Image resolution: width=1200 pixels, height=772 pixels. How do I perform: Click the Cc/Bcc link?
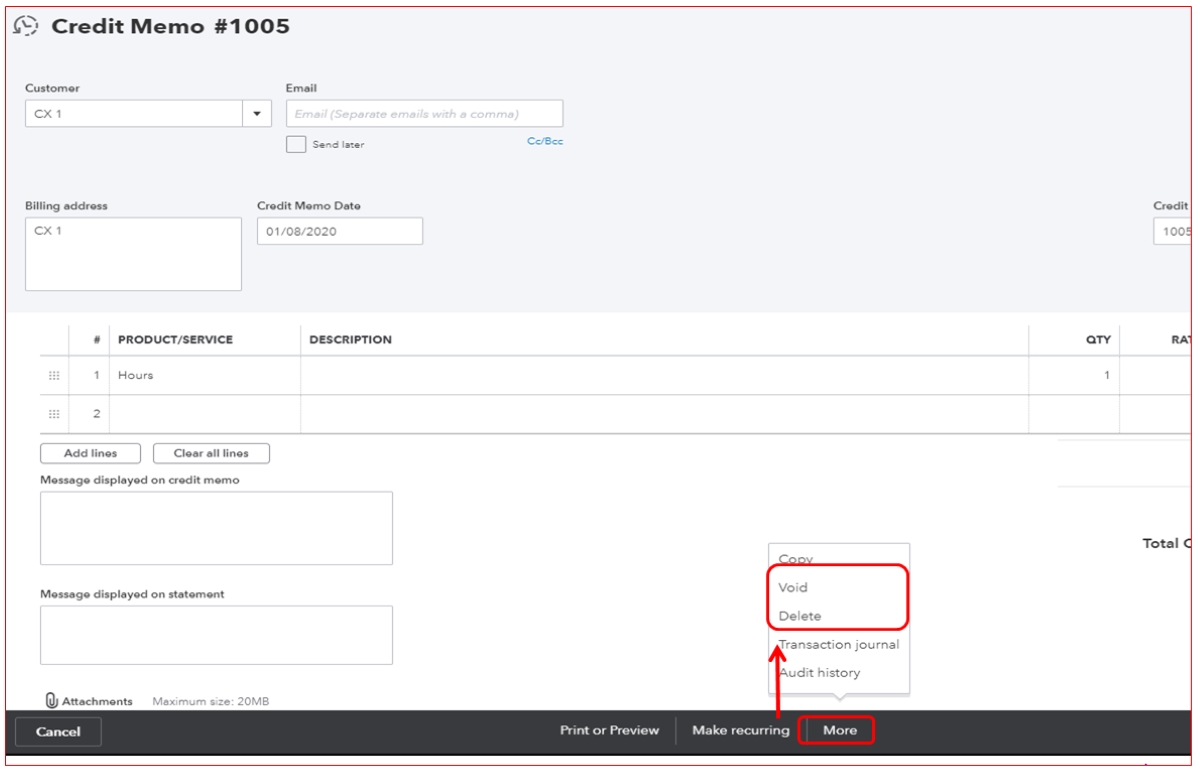(545, 142)
